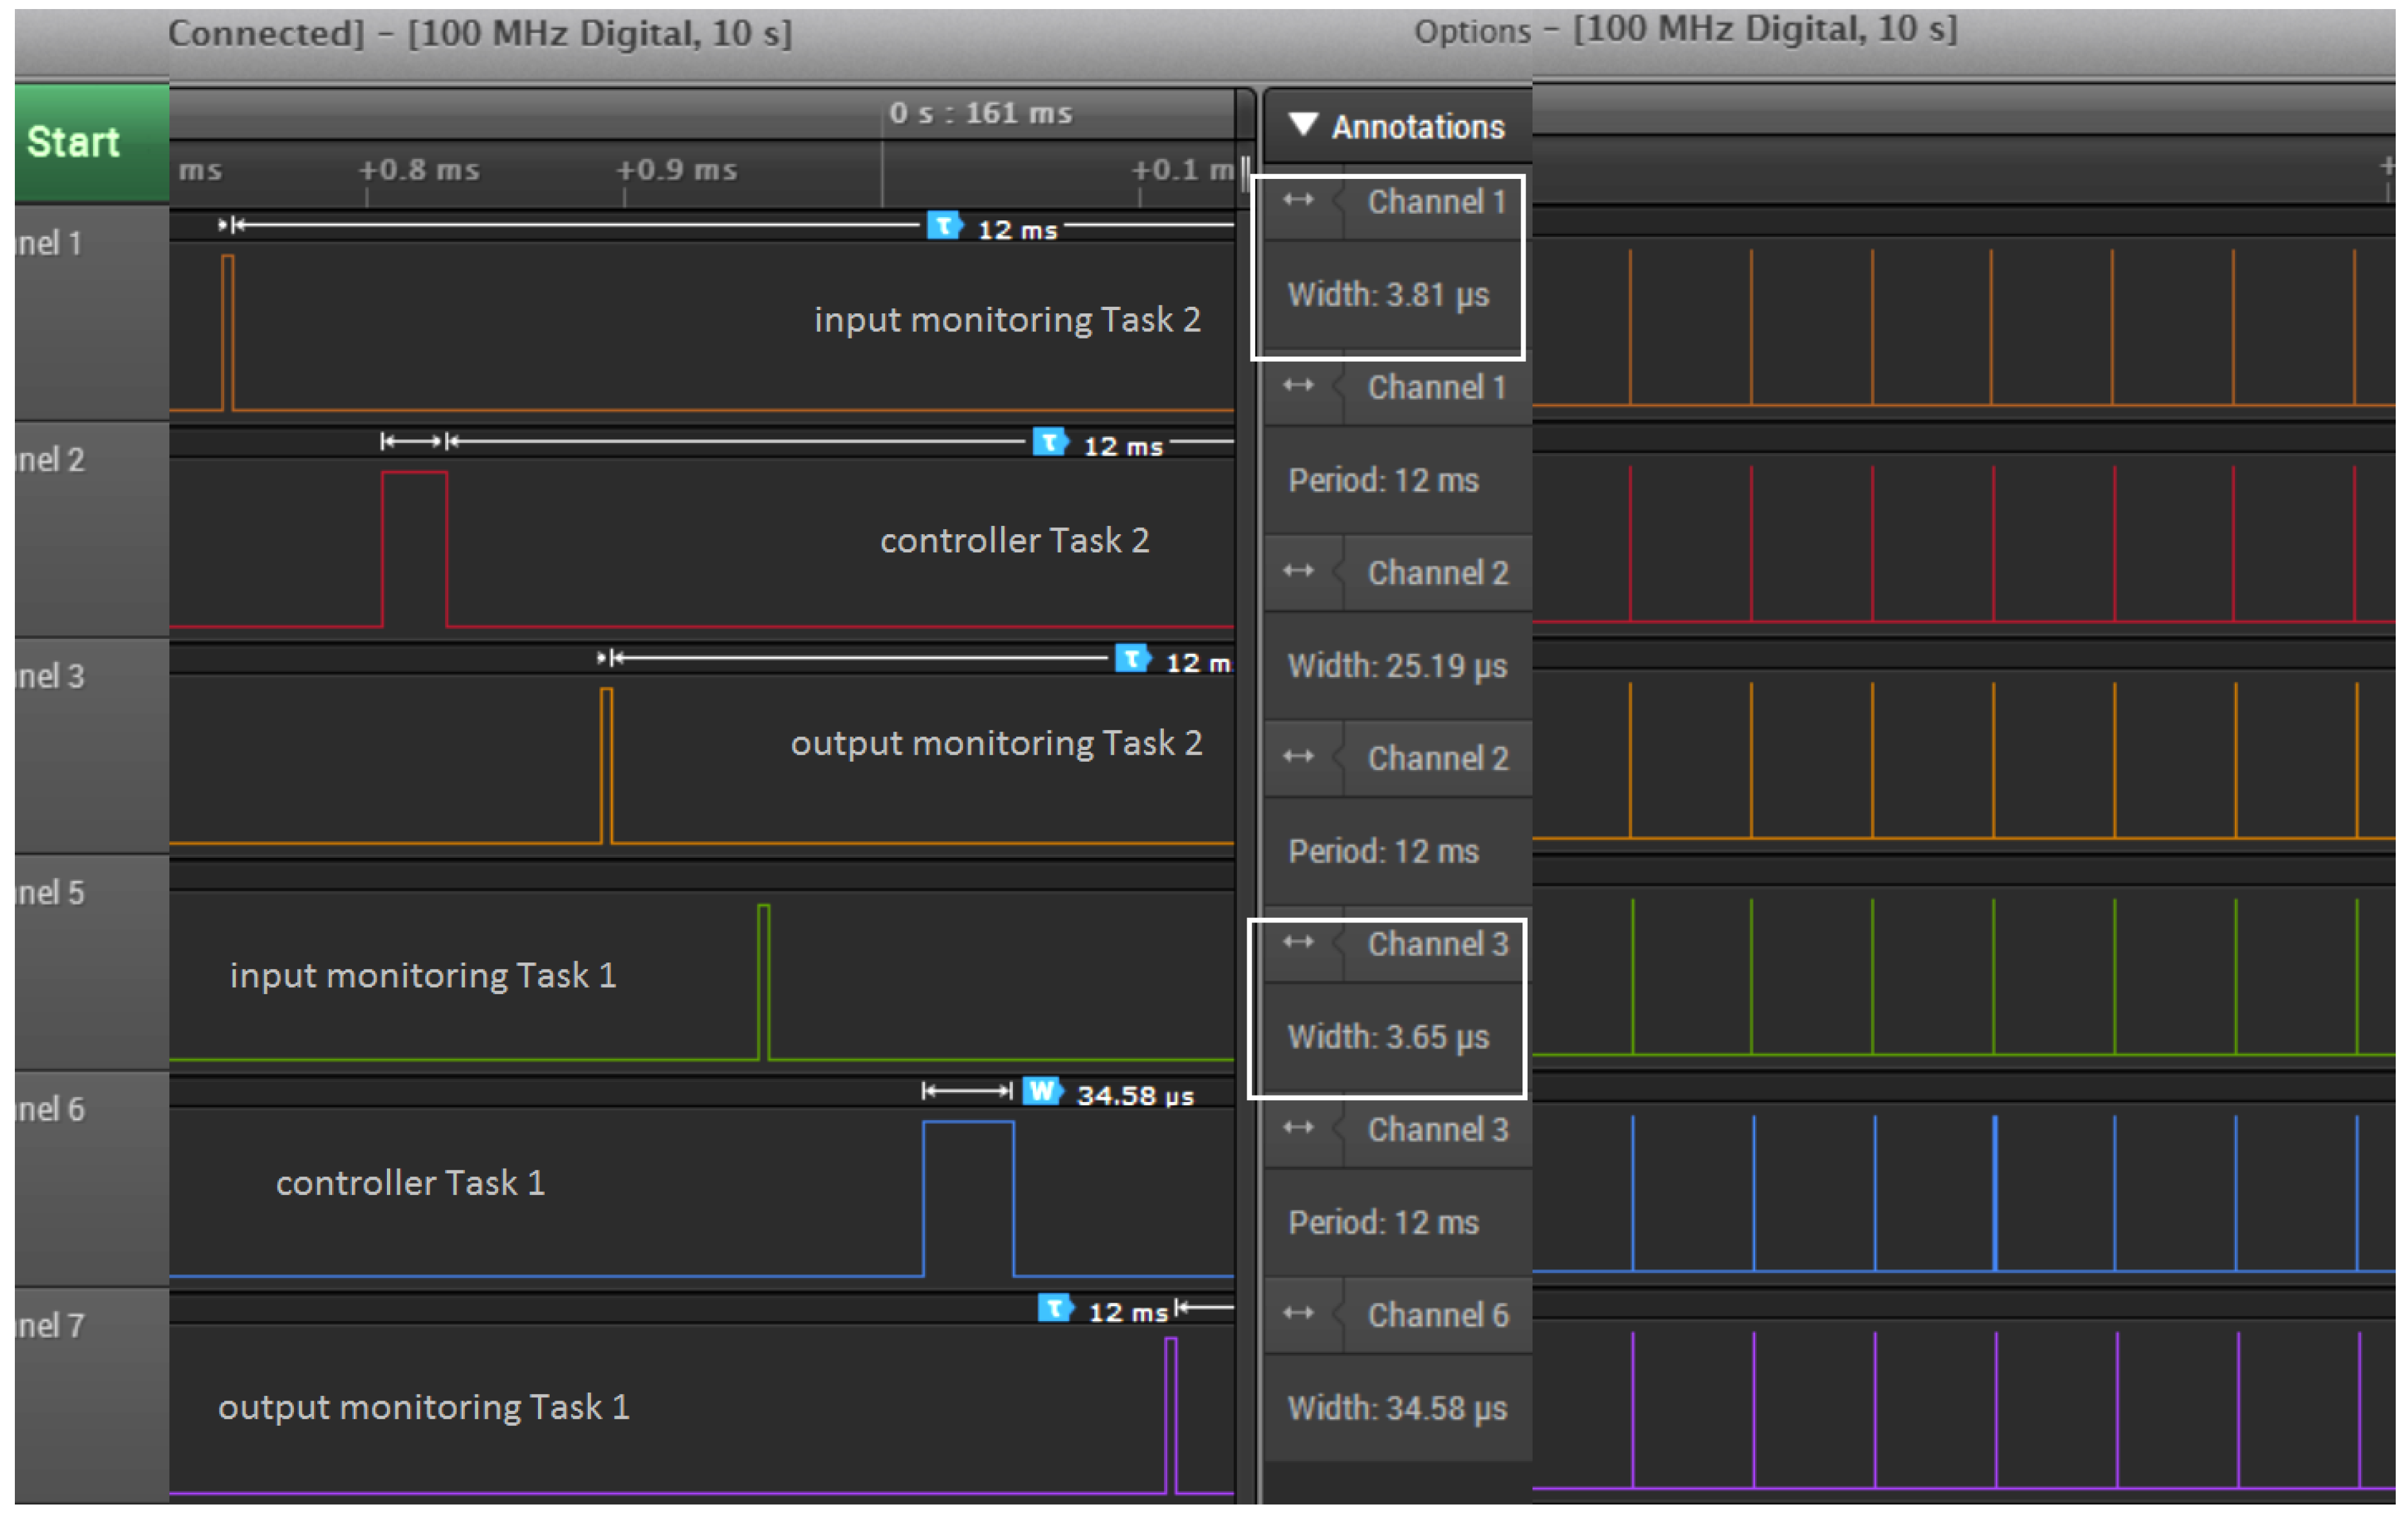Viewport: 2408px width, 1520px height.
Task: Select the Channel 5 label in the sidebar
Action: click(50, 892)
